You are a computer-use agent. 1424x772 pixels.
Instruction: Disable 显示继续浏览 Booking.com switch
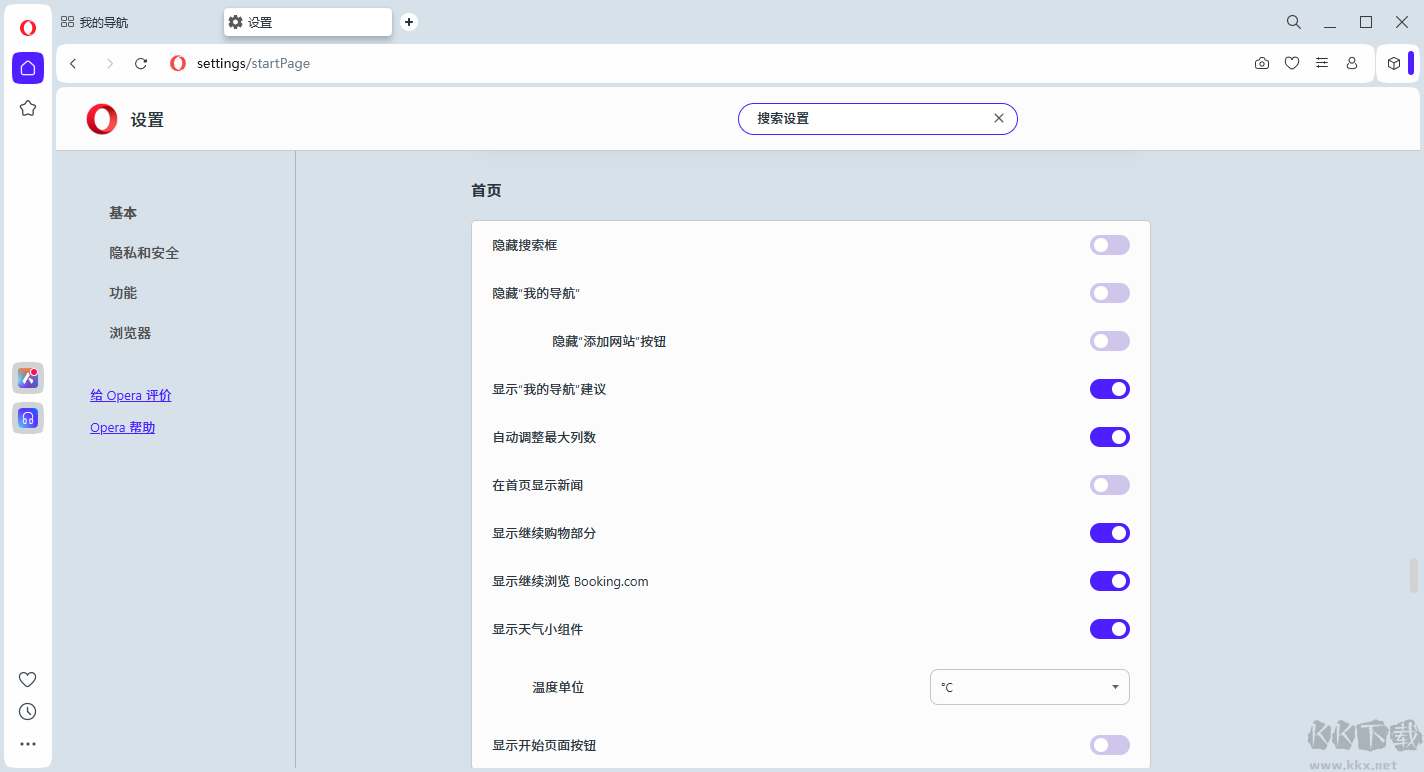coord(1110,581)
